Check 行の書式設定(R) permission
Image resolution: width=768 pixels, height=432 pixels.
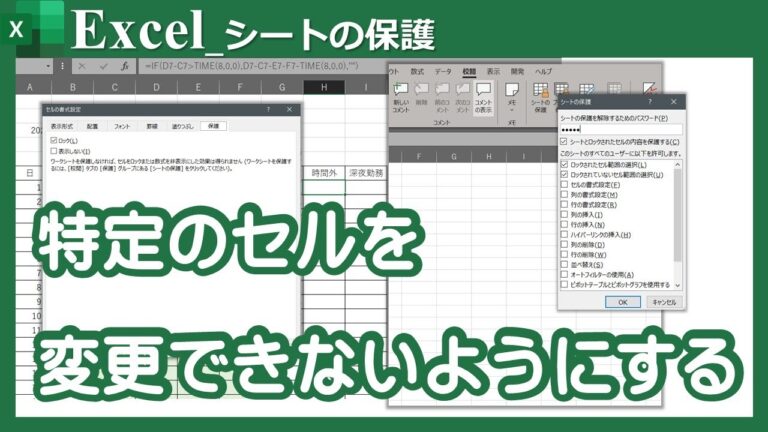(x=564, y=205)
